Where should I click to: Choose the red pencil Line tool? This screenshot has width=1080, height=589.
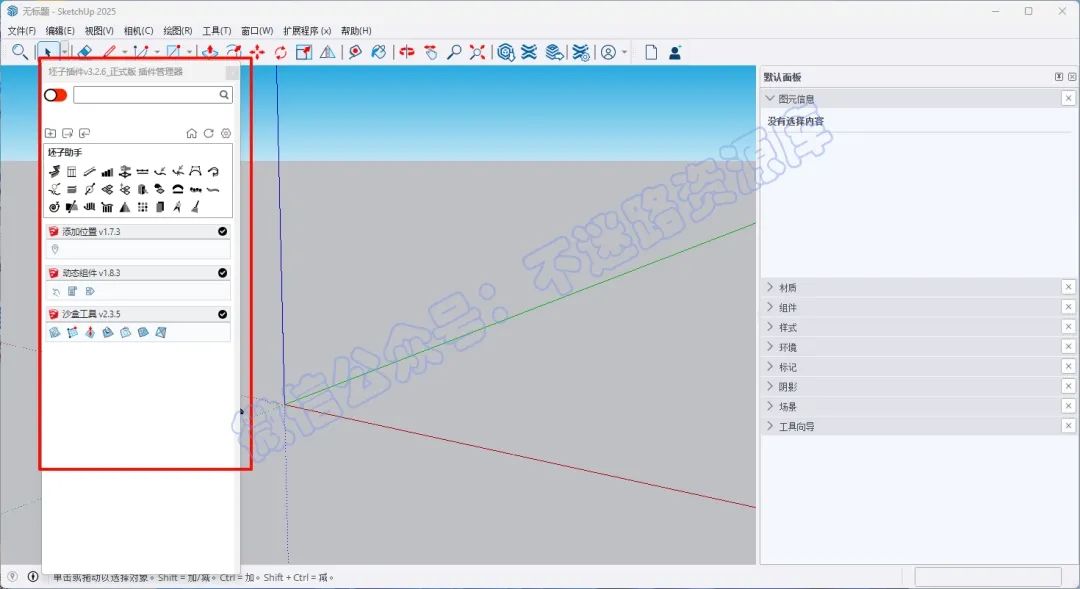[110, 52]
